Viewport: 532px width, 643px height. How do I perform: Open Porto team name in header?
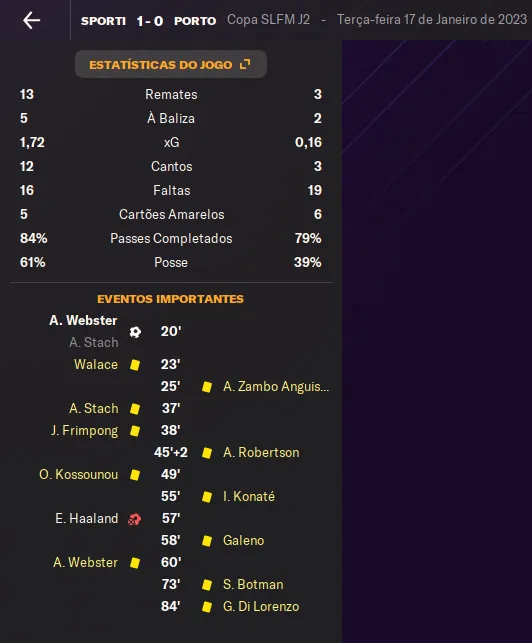[x=195, y=21]
